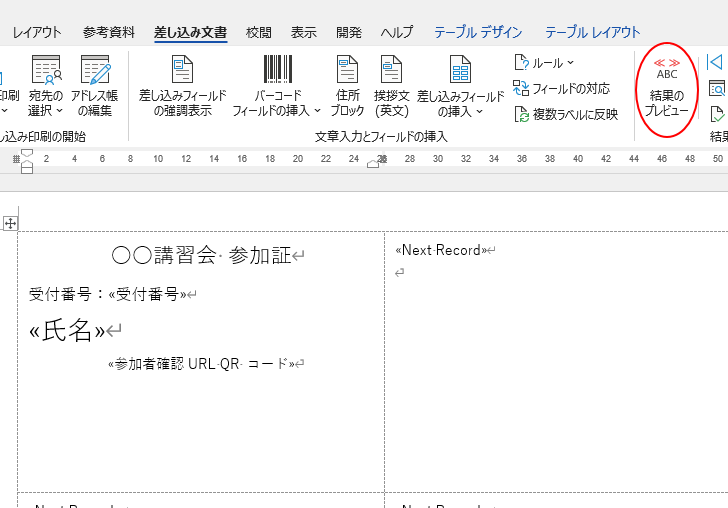Click the table move handle icon
The image size is (728, 508).
(10, 222)
